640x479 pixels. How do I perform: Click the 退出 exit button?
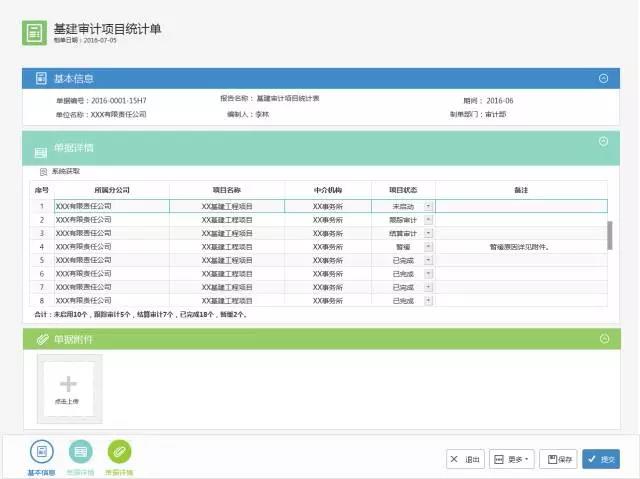point(465,459)
